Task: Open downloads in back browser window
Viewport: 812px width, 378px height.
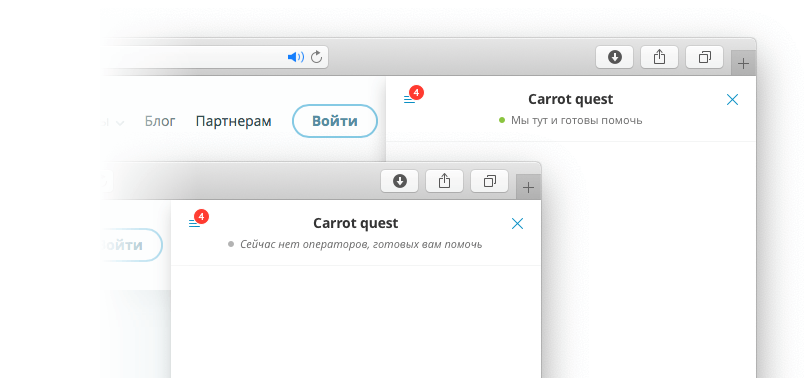Action: (614, 57)
